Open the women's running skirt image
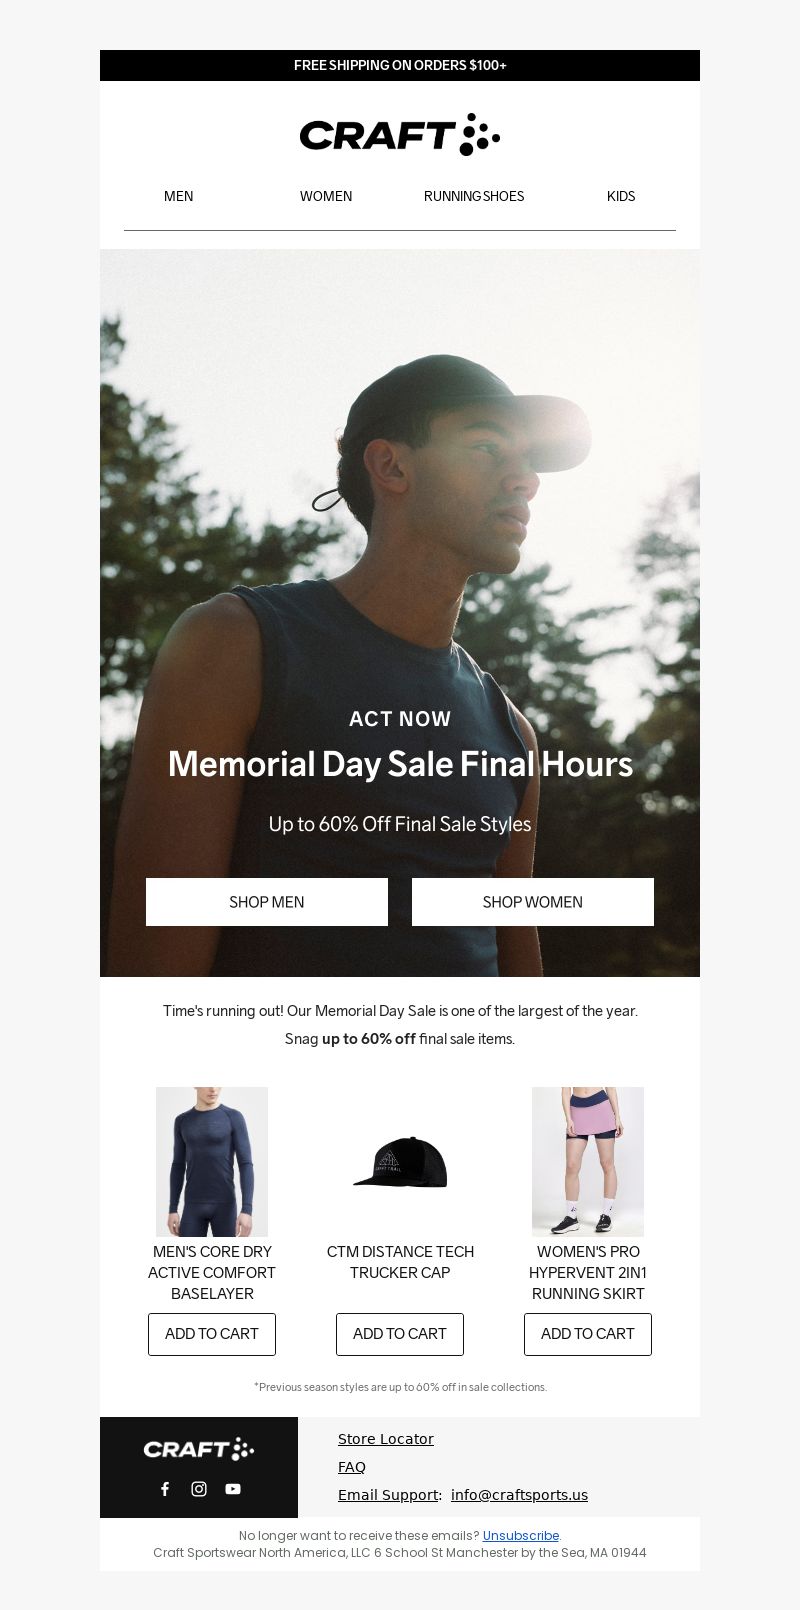Viewport: 800px width, 1610px height. [588, 1162]
